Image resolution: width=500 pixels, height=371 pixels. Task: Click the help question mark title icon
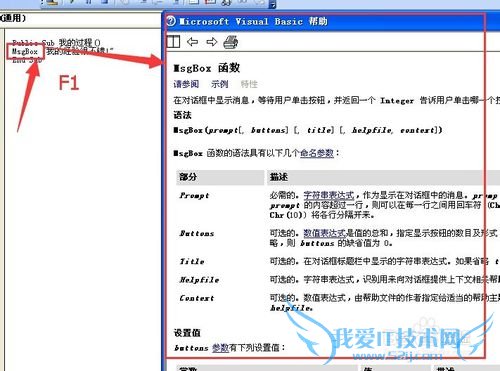click(x=171, y=21)
